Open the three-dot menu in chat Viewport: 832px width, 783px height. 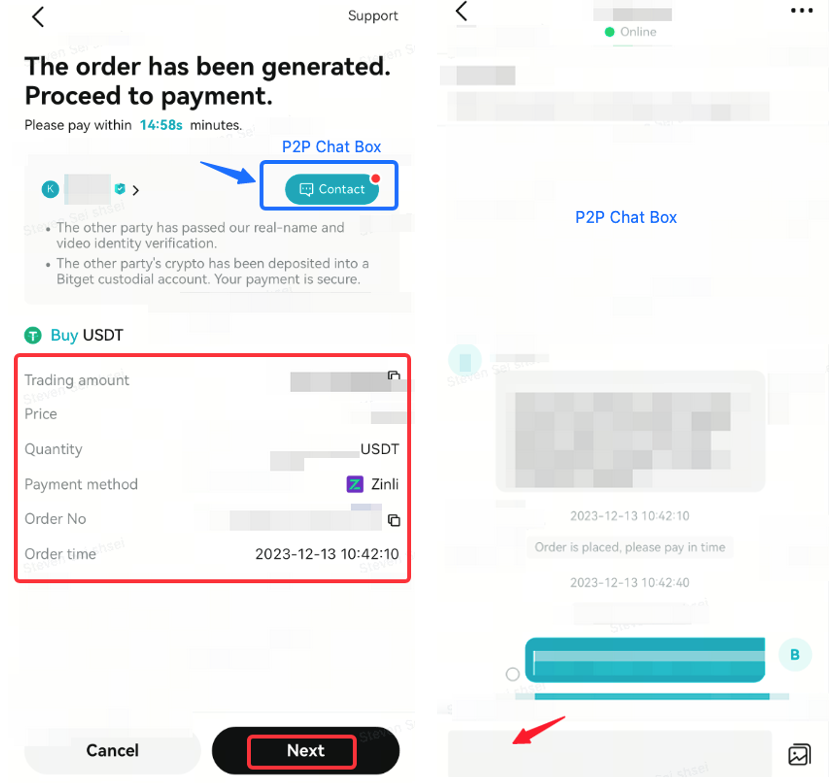(x=801, y=10)
